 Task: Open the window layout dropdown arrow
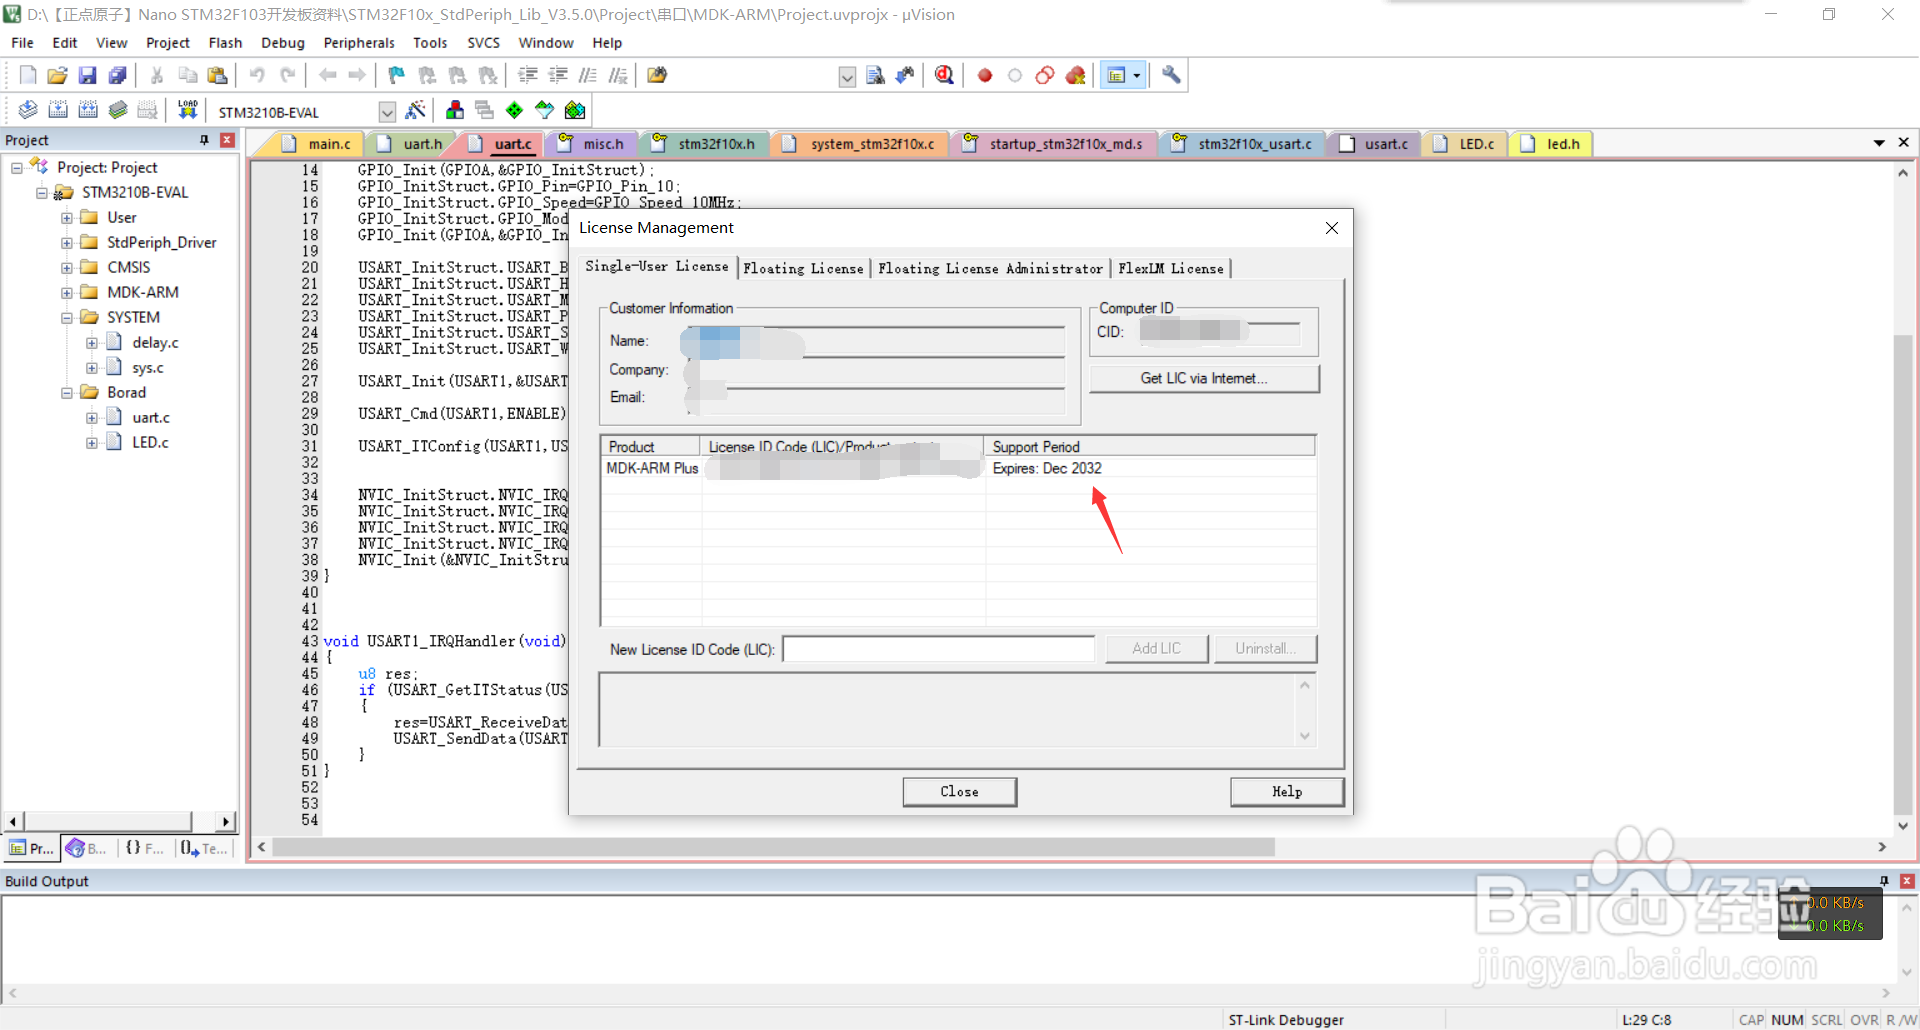pos(1137,75)
